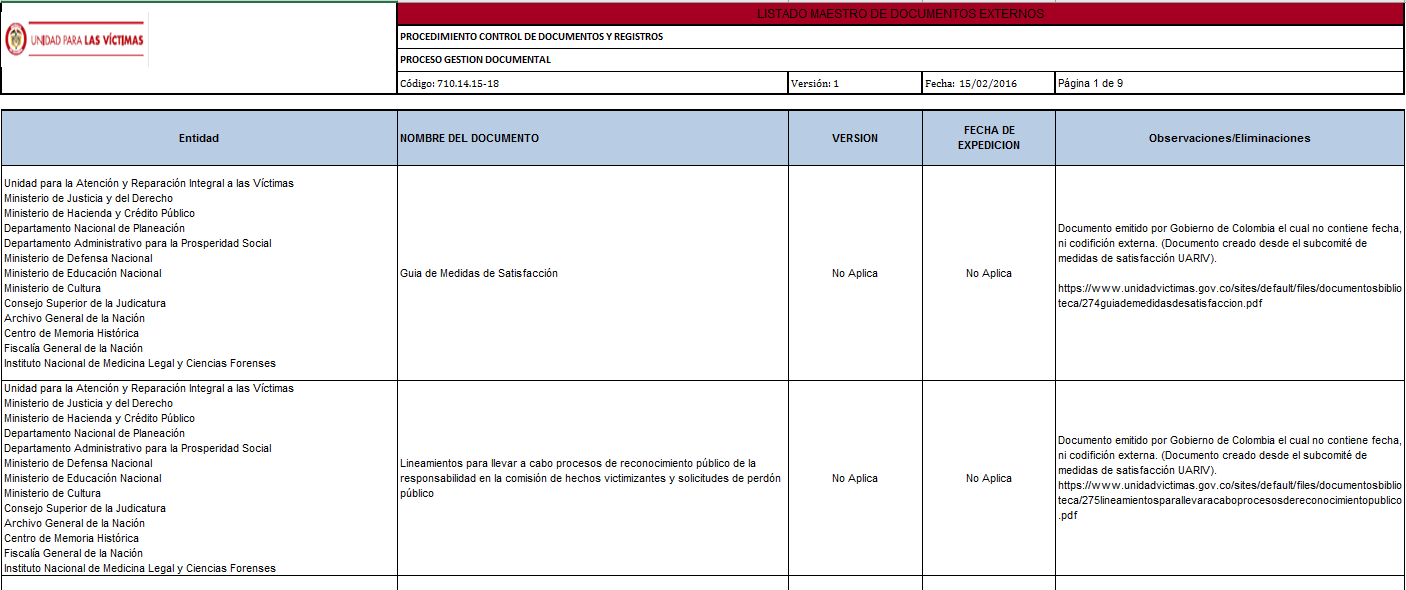This screenshot has width=1406, height=590.
Task: Select the Lineamientos para llevar a cabo procesos cell
Action: point(593,478)
